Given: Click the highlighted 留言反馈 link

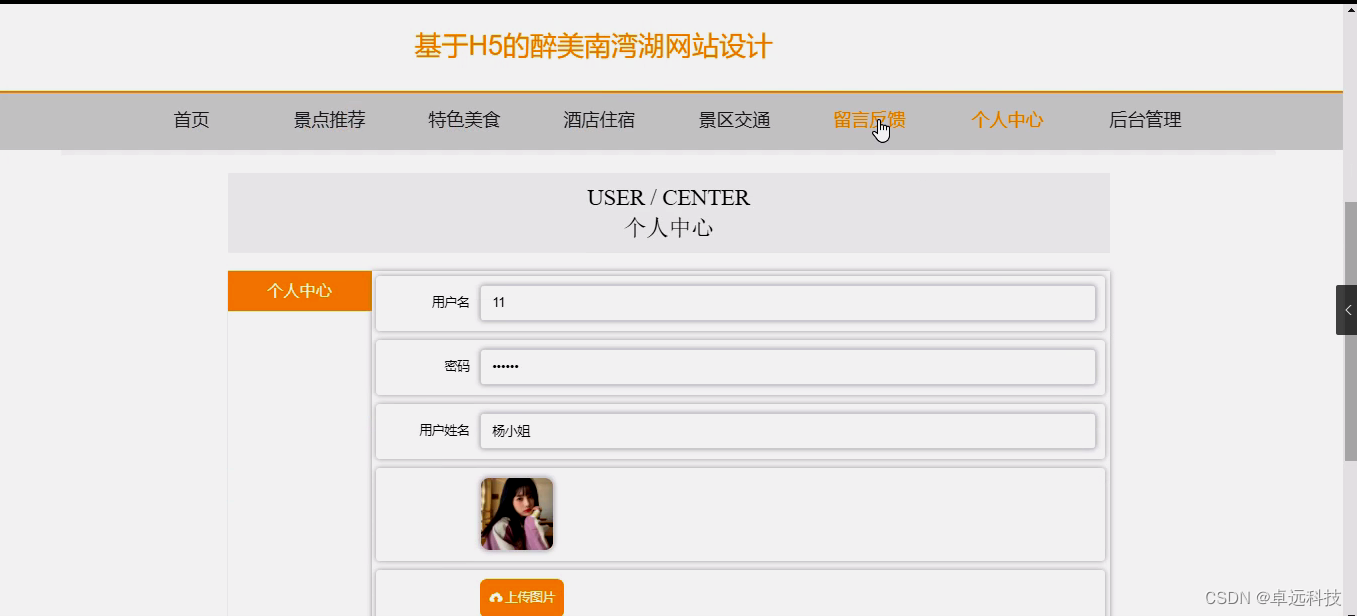Looking at the screenshot, I should 870,120.
